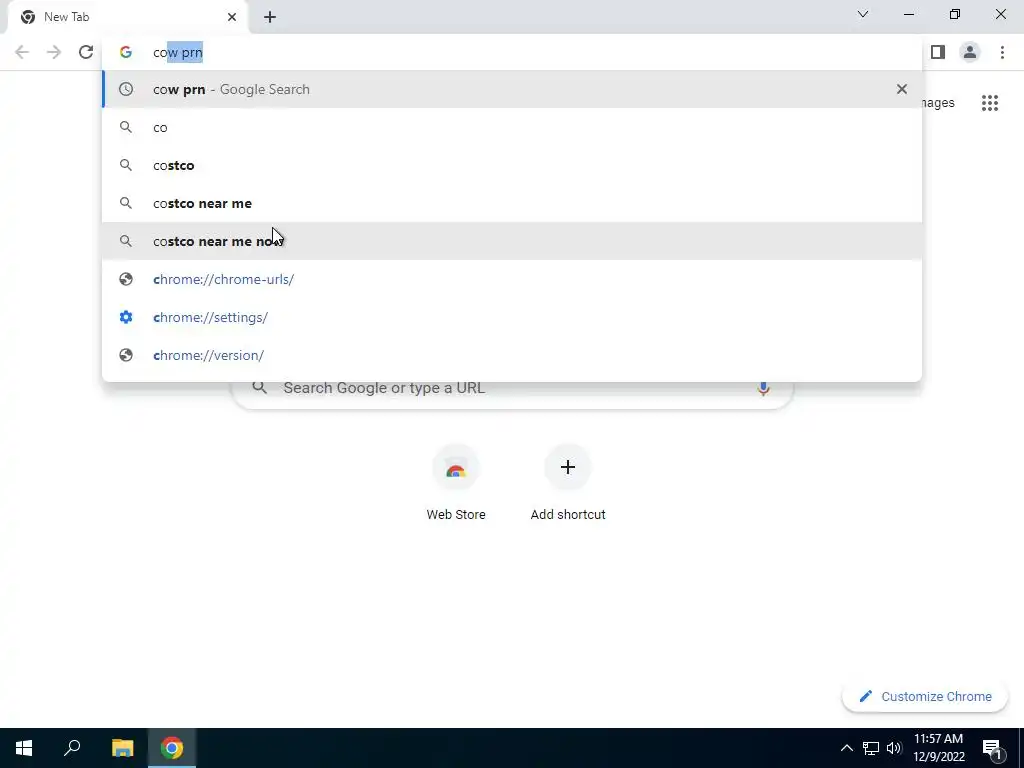Select the 'co' search suggestion
Viewport: 1024px width, 768px height.
pos(513,127)
